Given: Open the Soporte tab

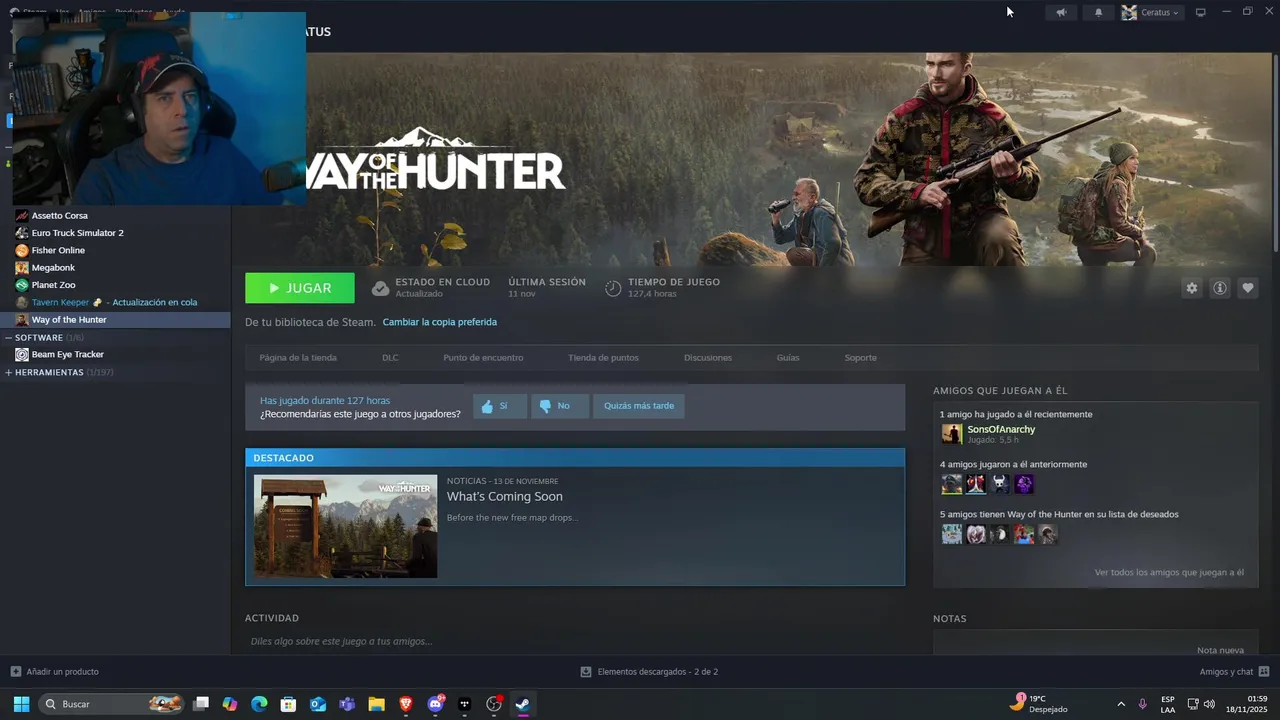Looking at the screenshot, I should (861, 358).
